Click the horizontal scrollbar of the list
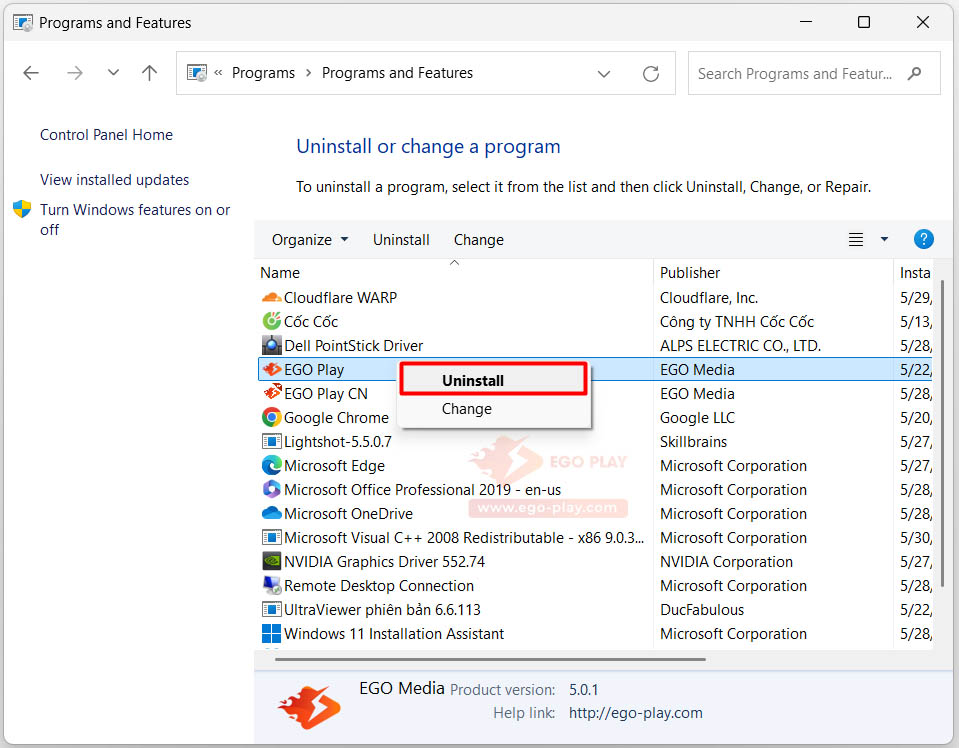Screen dimensions: 959x748 tap(490, 659)
